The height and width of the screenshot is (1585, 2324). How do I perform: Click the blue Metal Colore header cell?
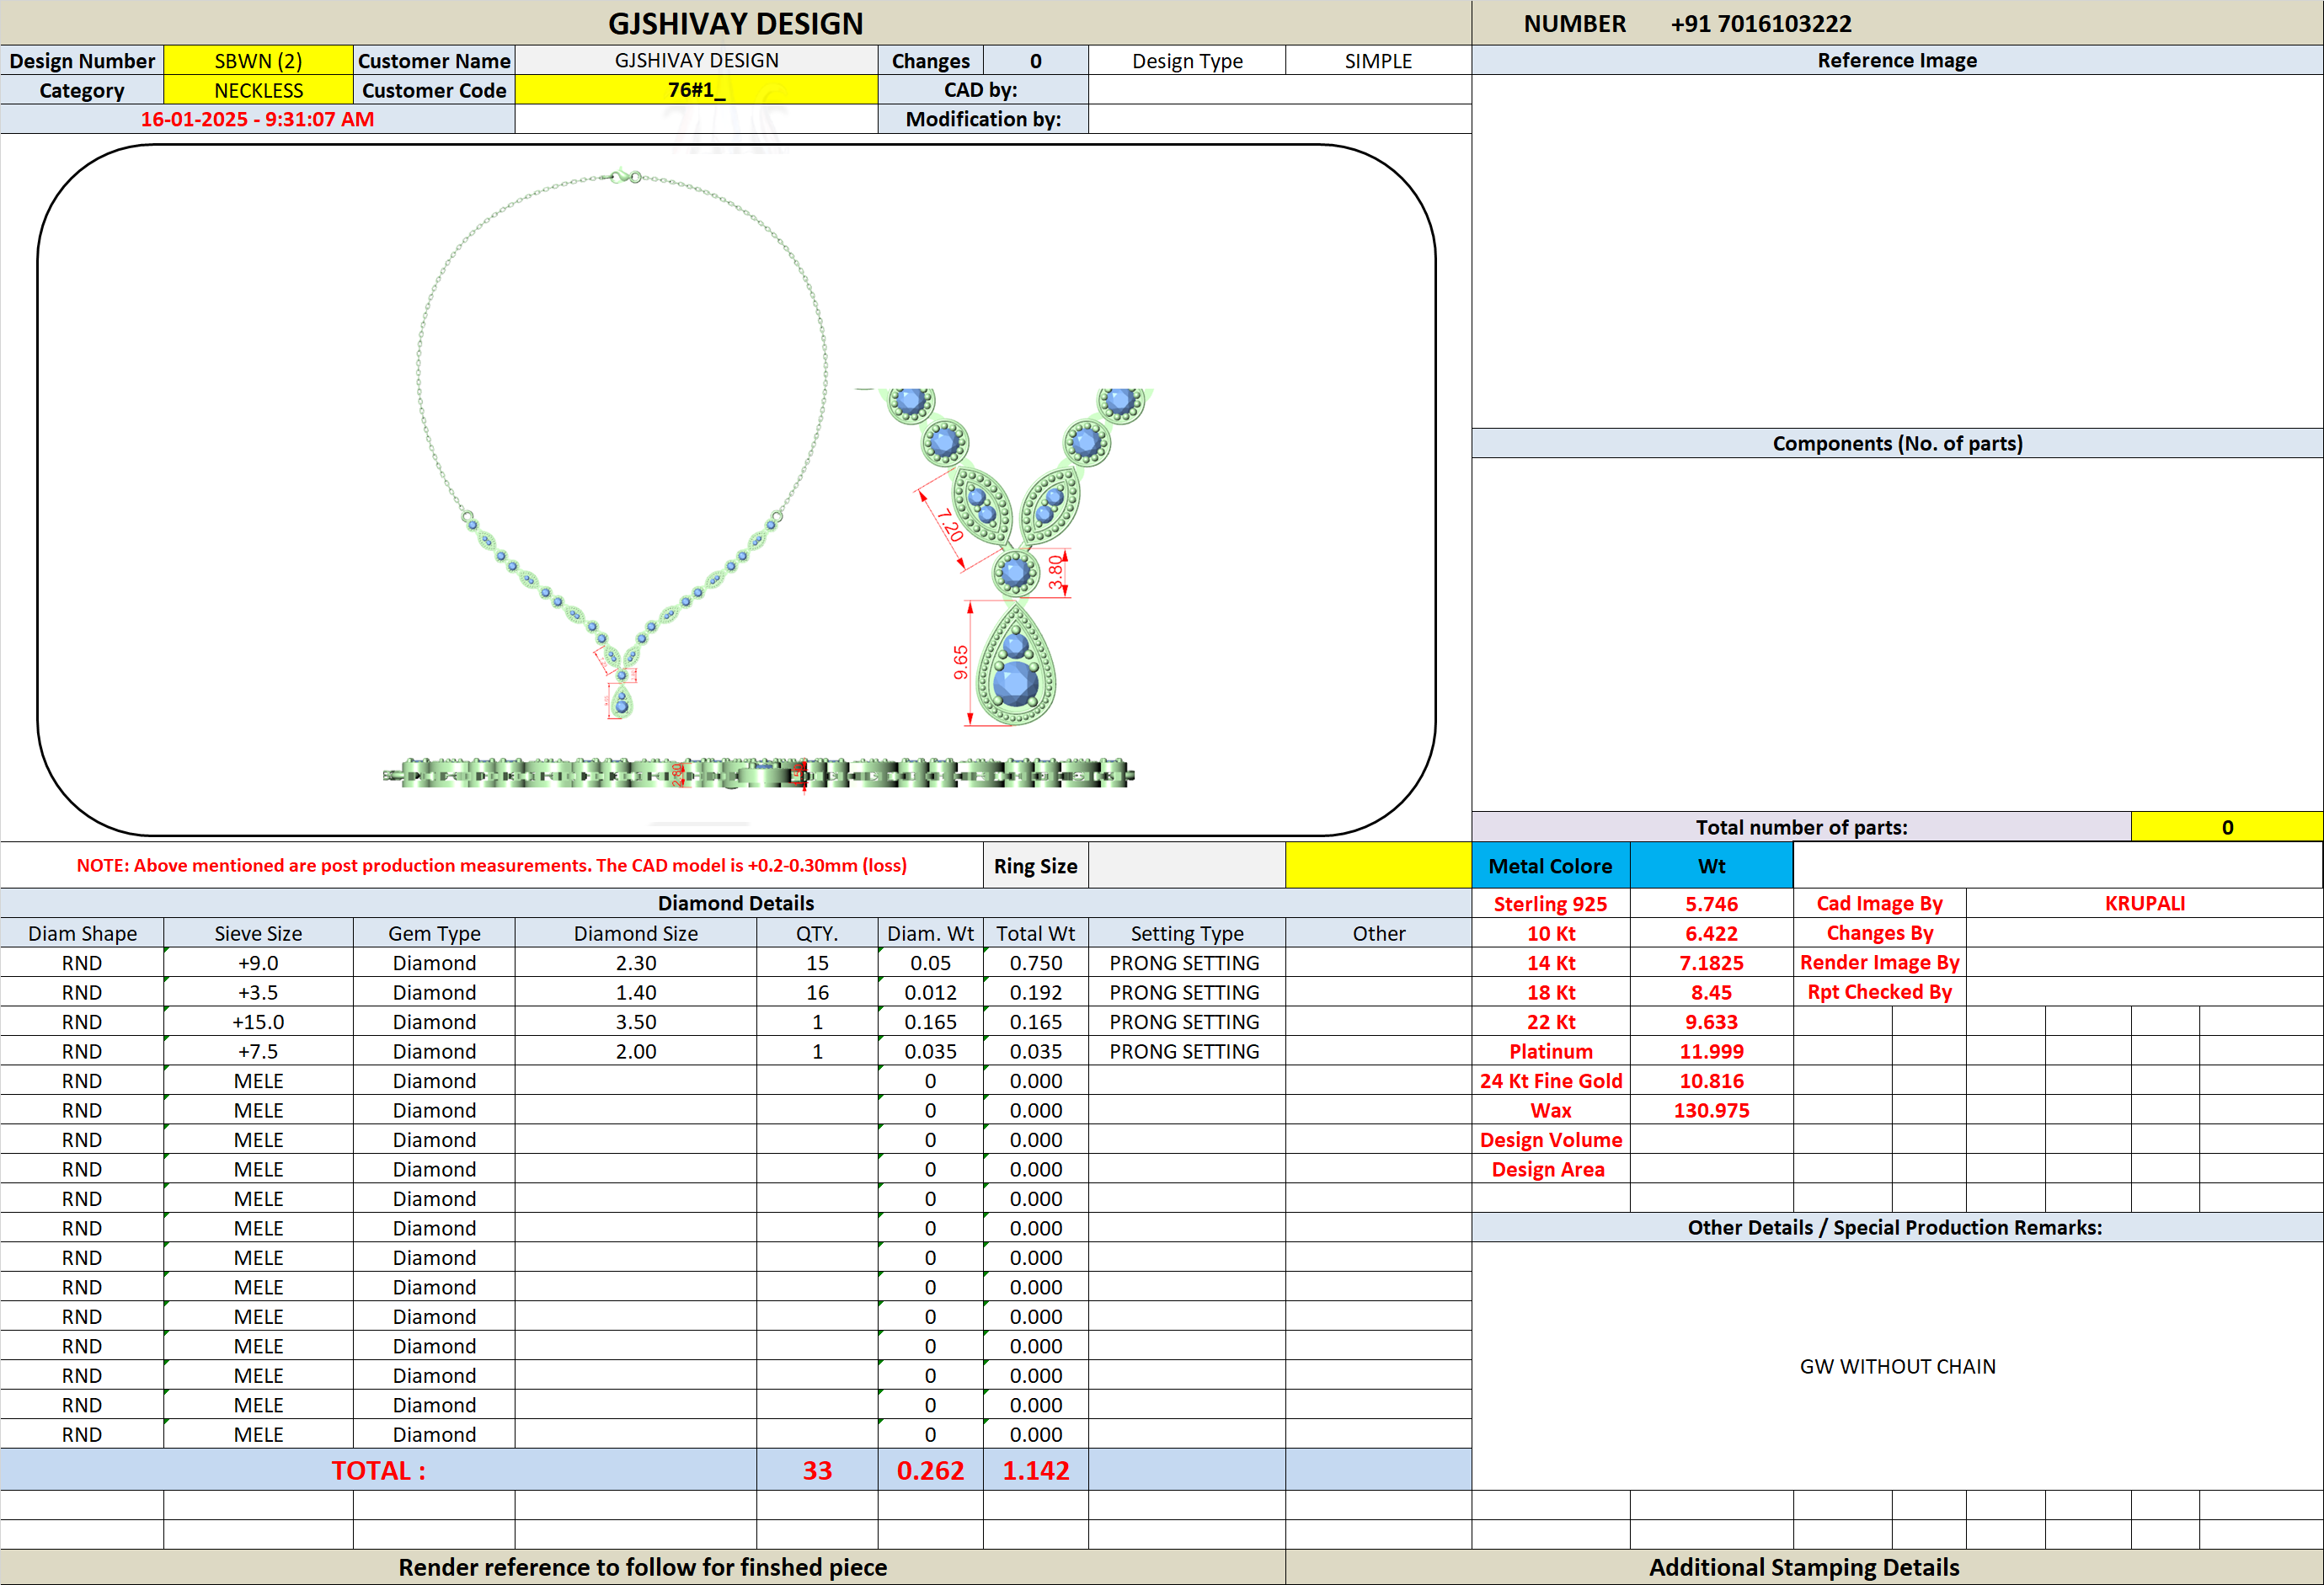pos(1550,865)
